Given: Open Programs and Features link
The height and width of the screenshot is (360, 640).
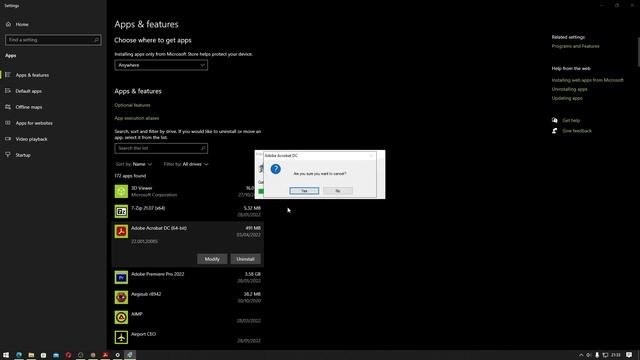Looking at the screenshot, I should (576, 46).
